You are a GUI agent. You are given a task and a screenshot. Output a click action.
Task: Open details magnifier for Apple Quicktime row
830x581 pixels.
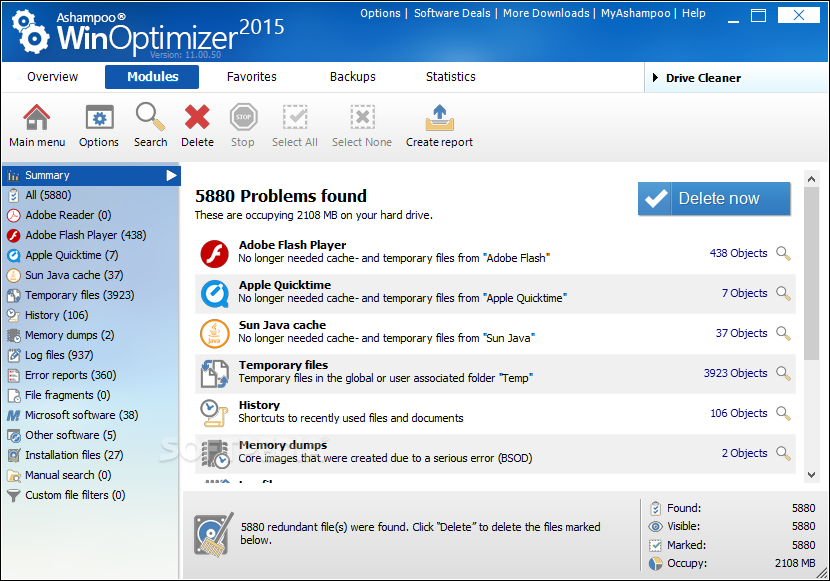pos(783,293)
